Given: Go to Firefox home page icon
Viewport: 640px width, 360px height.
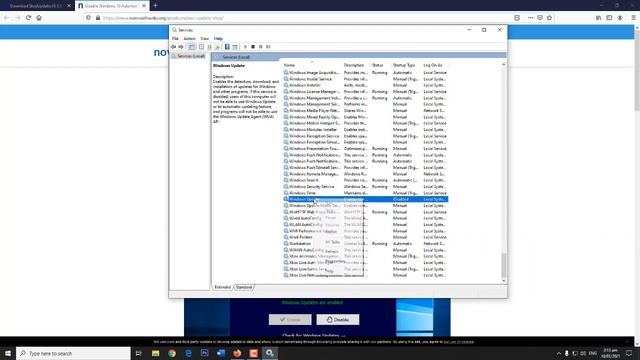Looking at the screenshot, I should [x=39, y=18].
